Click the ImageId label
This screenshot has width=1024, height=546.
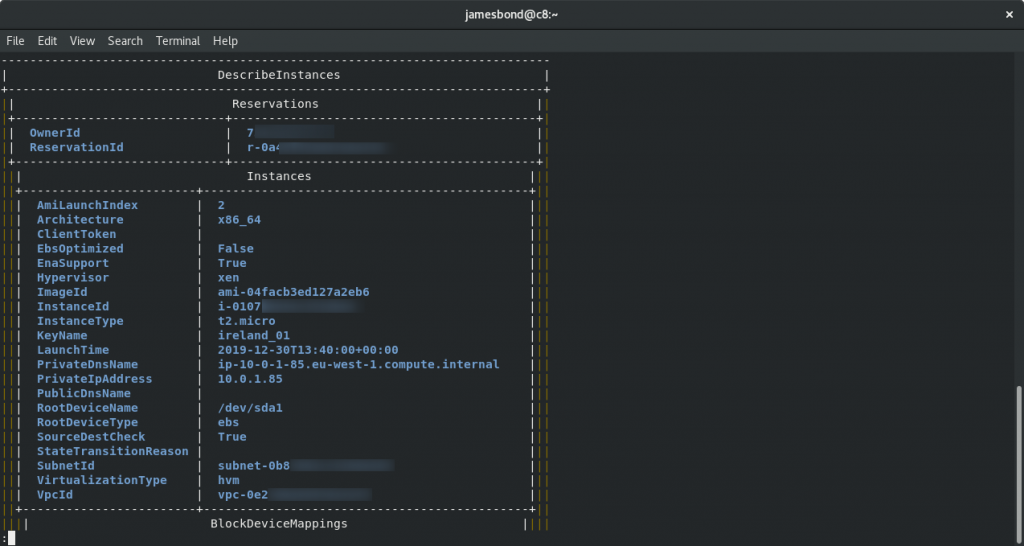coord(62,292)
